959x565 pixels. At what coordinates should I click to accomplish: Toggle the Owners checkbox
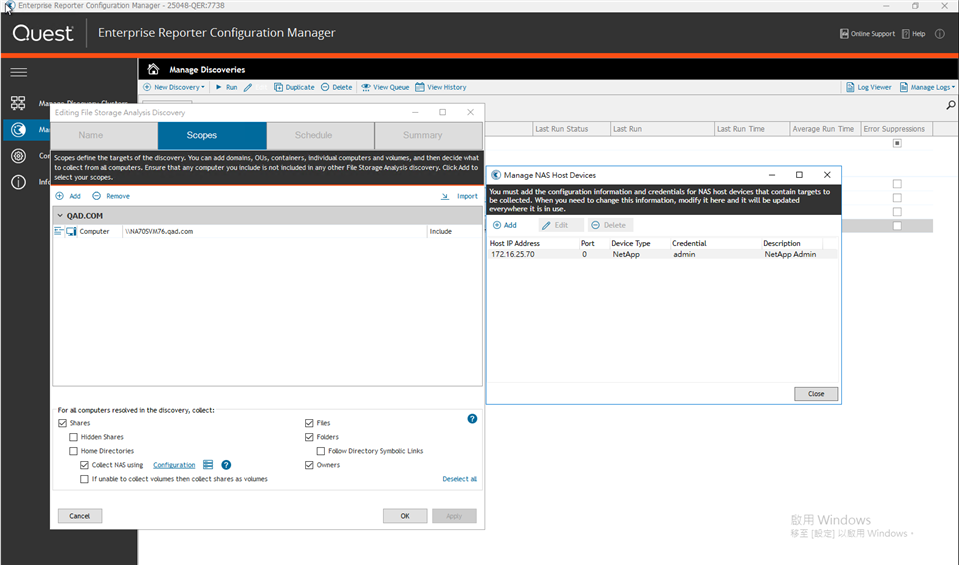(309, 465)
